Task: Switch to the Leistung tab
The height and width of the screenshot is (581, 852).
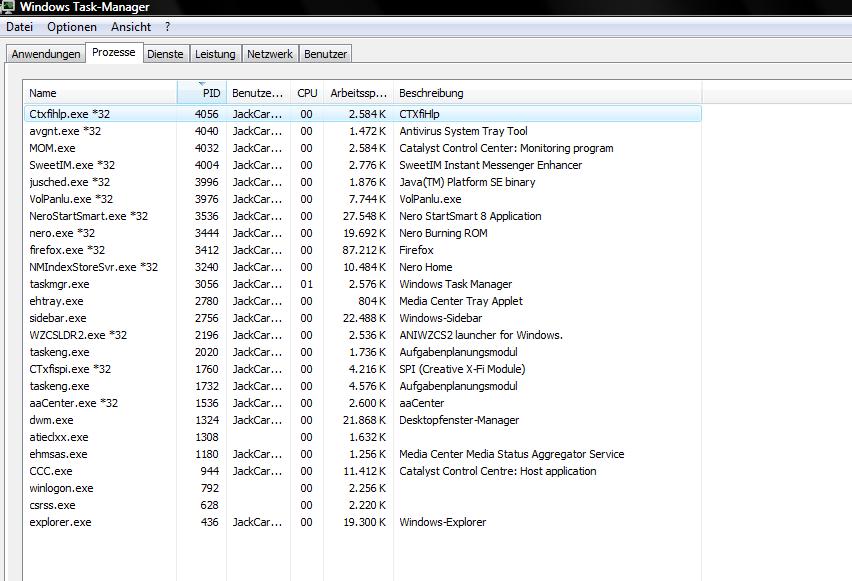Action: [x=215, y=54]
